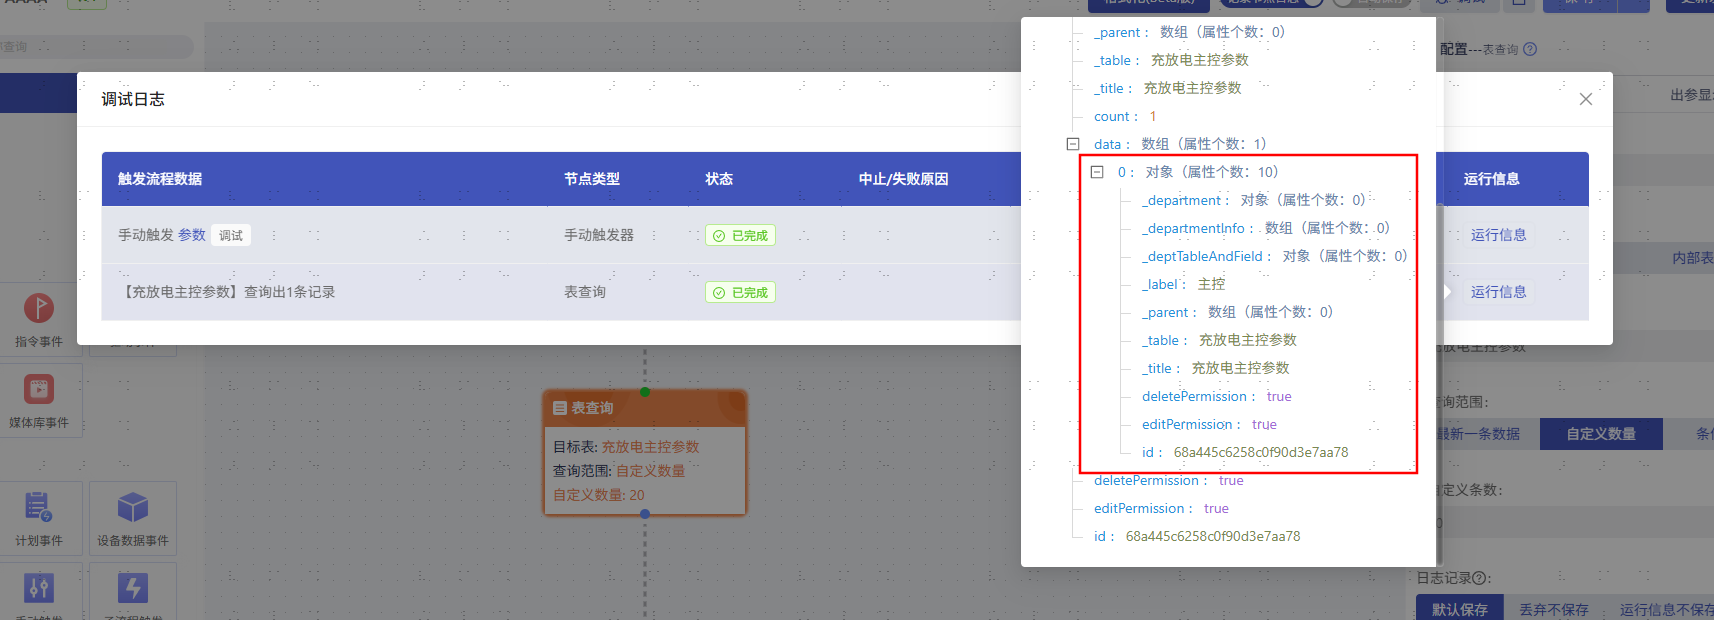
Task: Click the 节点类型 column header
Action: tap(592, 179)
